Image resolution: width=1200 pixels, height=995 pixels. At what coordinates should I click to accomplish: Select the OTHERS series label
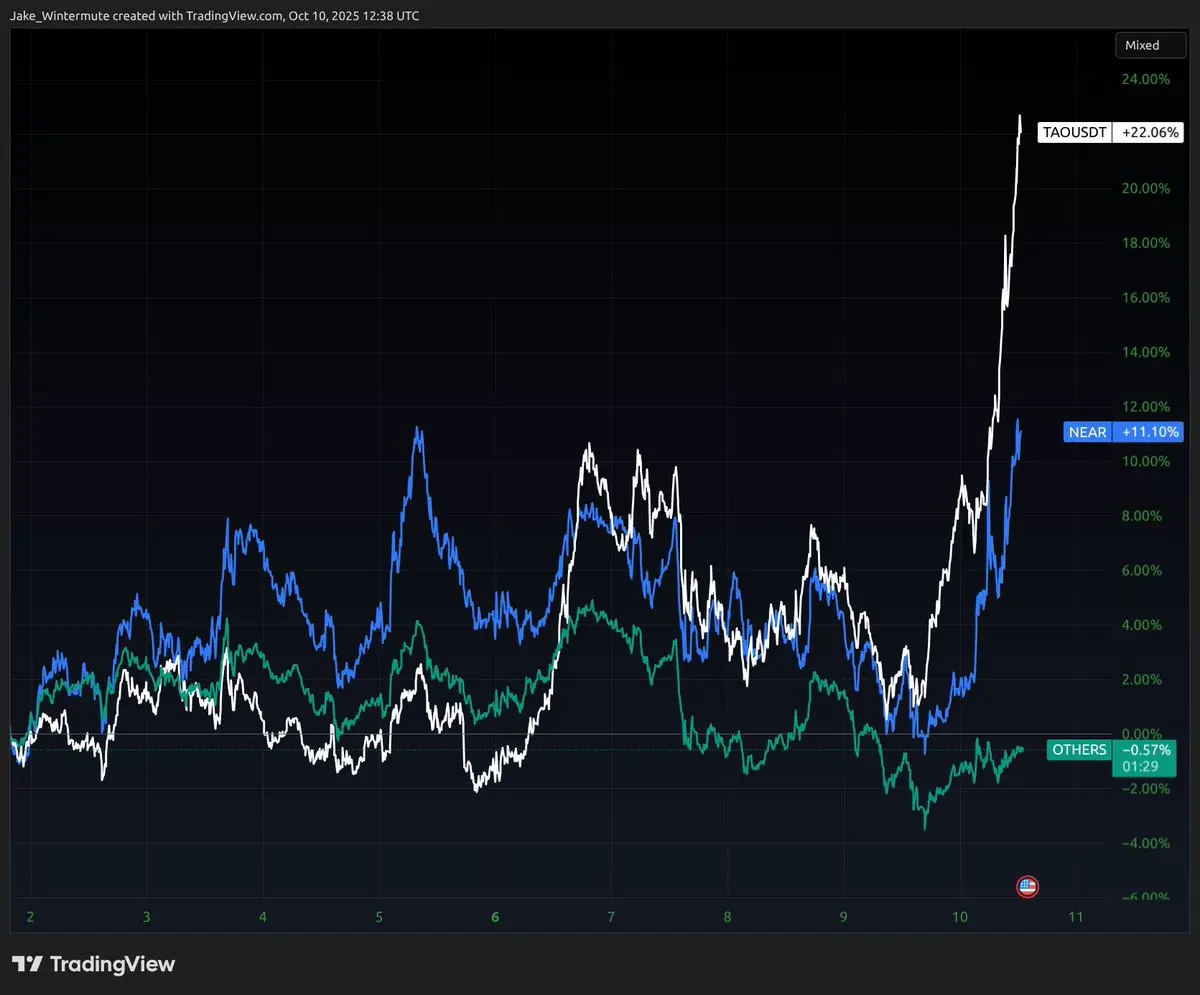click(1079, 750)
